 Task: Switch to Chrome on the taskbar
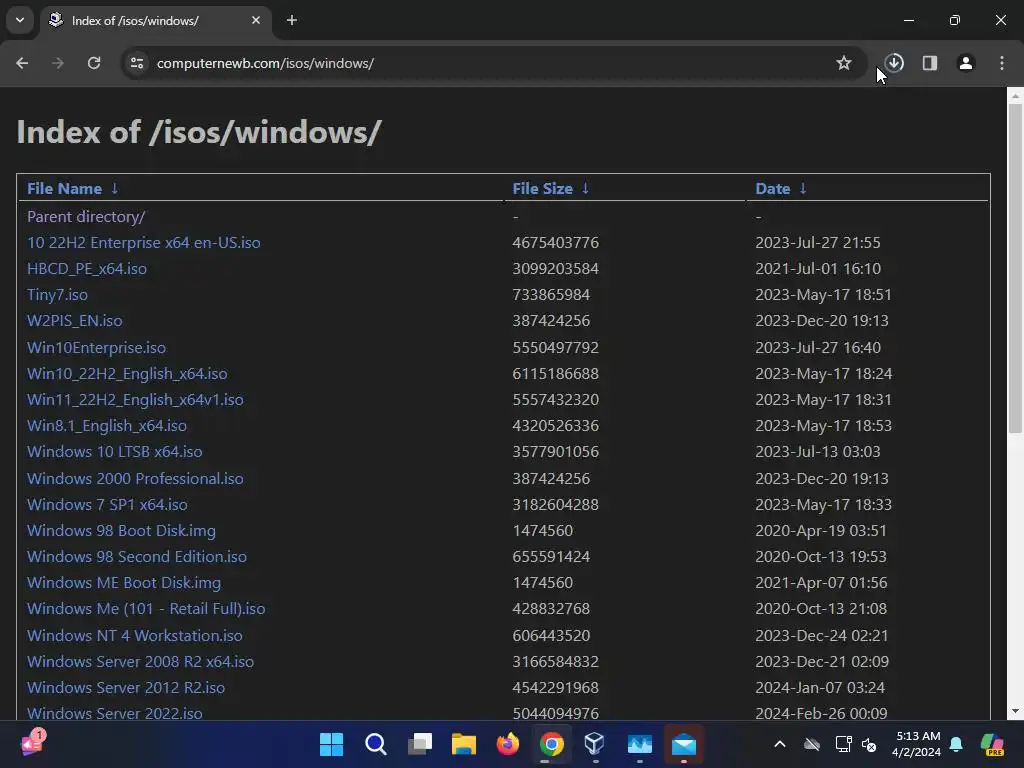pyautogui.click(x=552, y=744)
